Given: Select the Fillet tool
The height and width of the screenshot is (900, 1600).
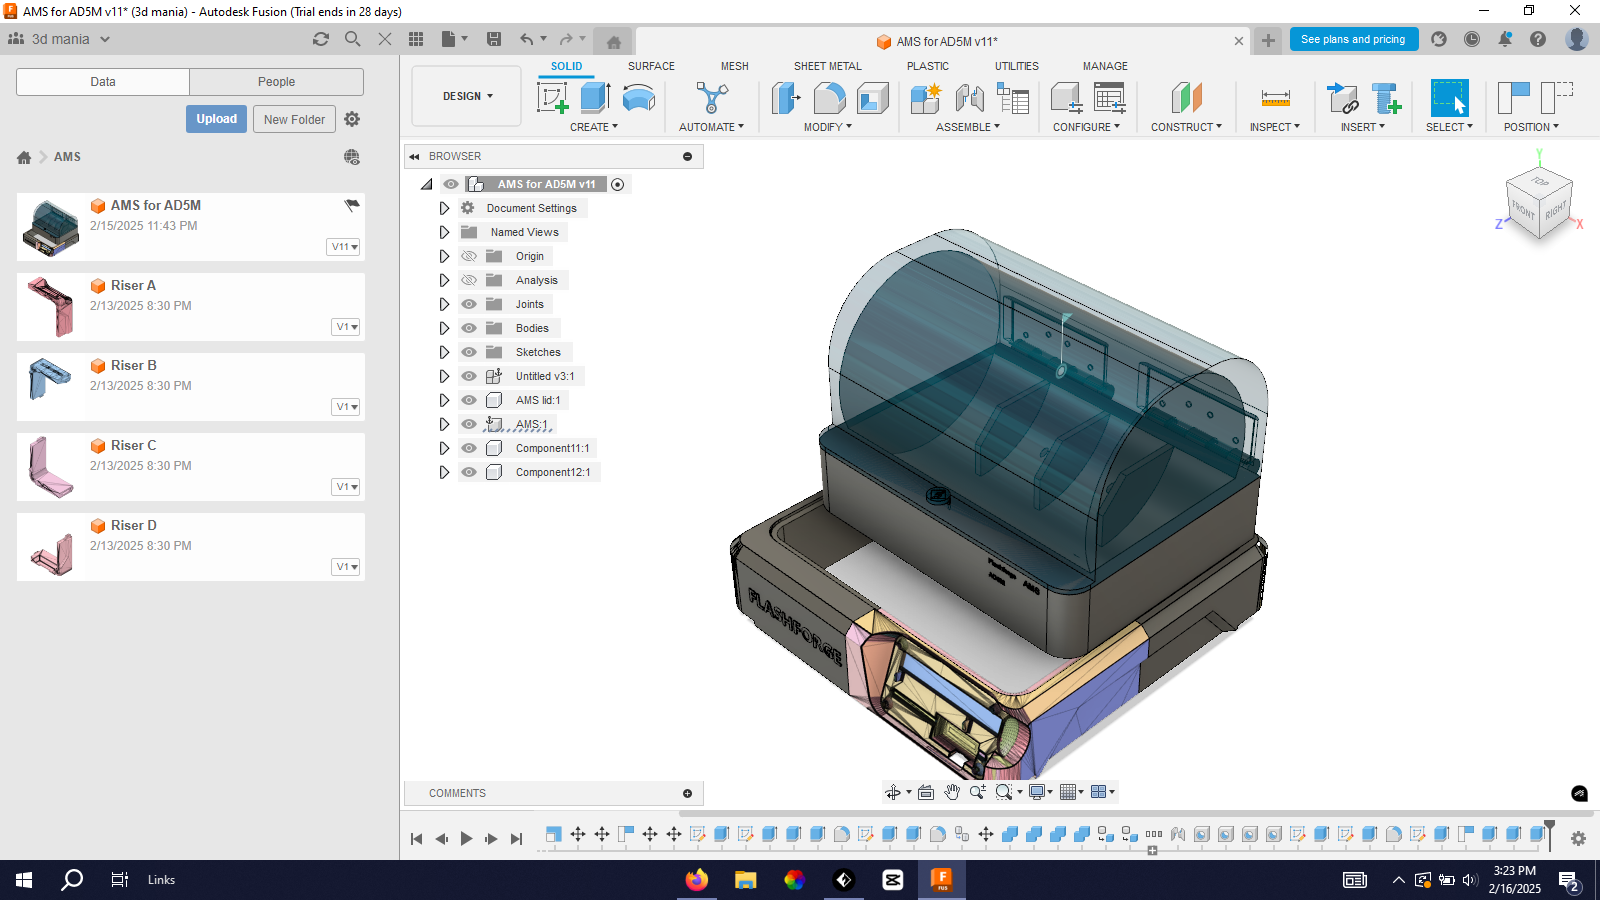Looking at the screenshot, I should 829,98.
